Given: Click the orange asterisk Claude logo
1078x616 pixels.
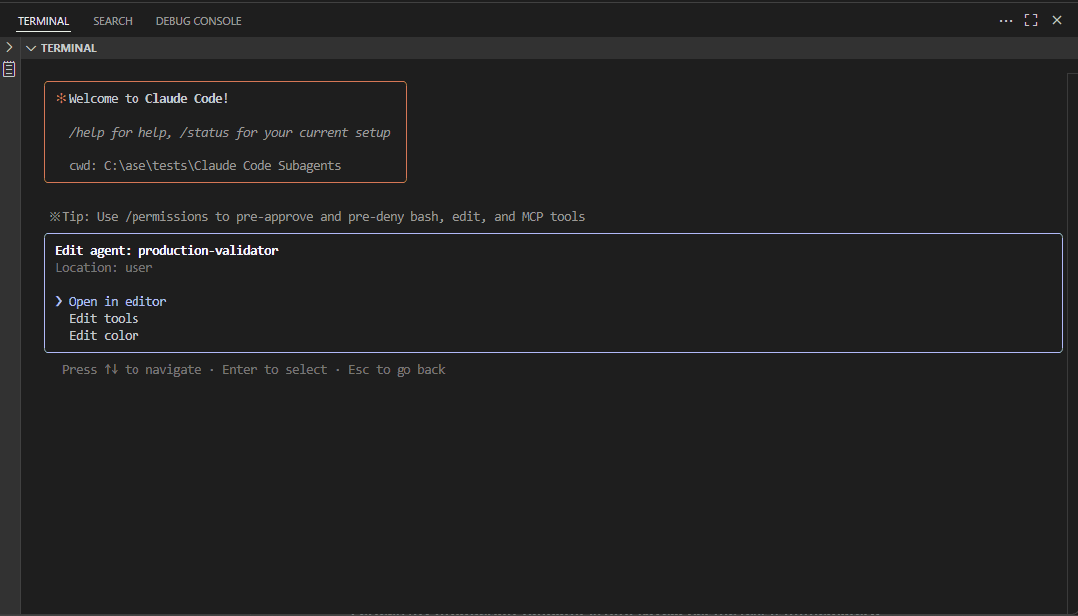Looking at the screenshot, I should click(60, 98).
